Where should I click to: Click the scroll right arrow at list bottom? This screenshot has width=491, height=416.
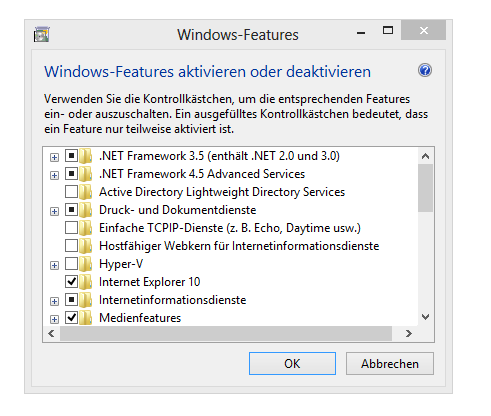409,334
